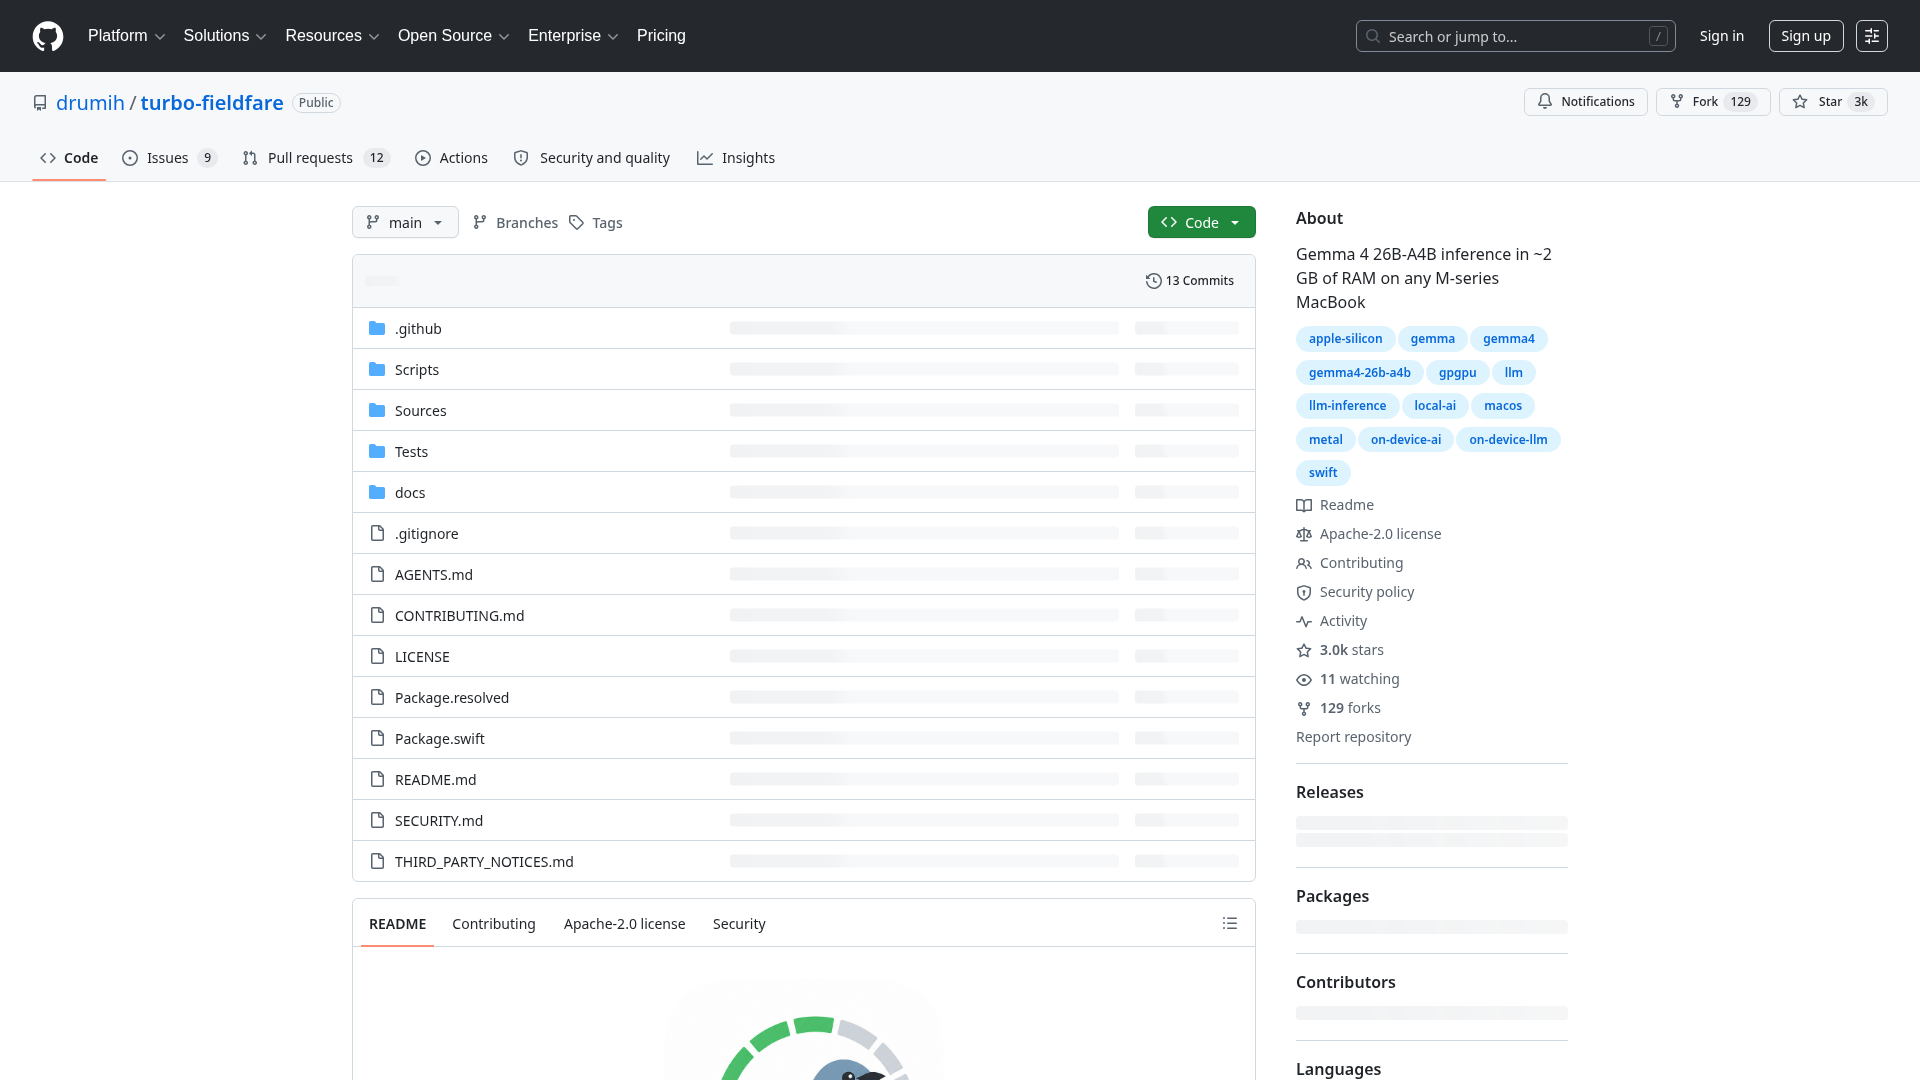View the 129 forks list
This screenshot has height=1080, width=1920.
pos(1338,708)
